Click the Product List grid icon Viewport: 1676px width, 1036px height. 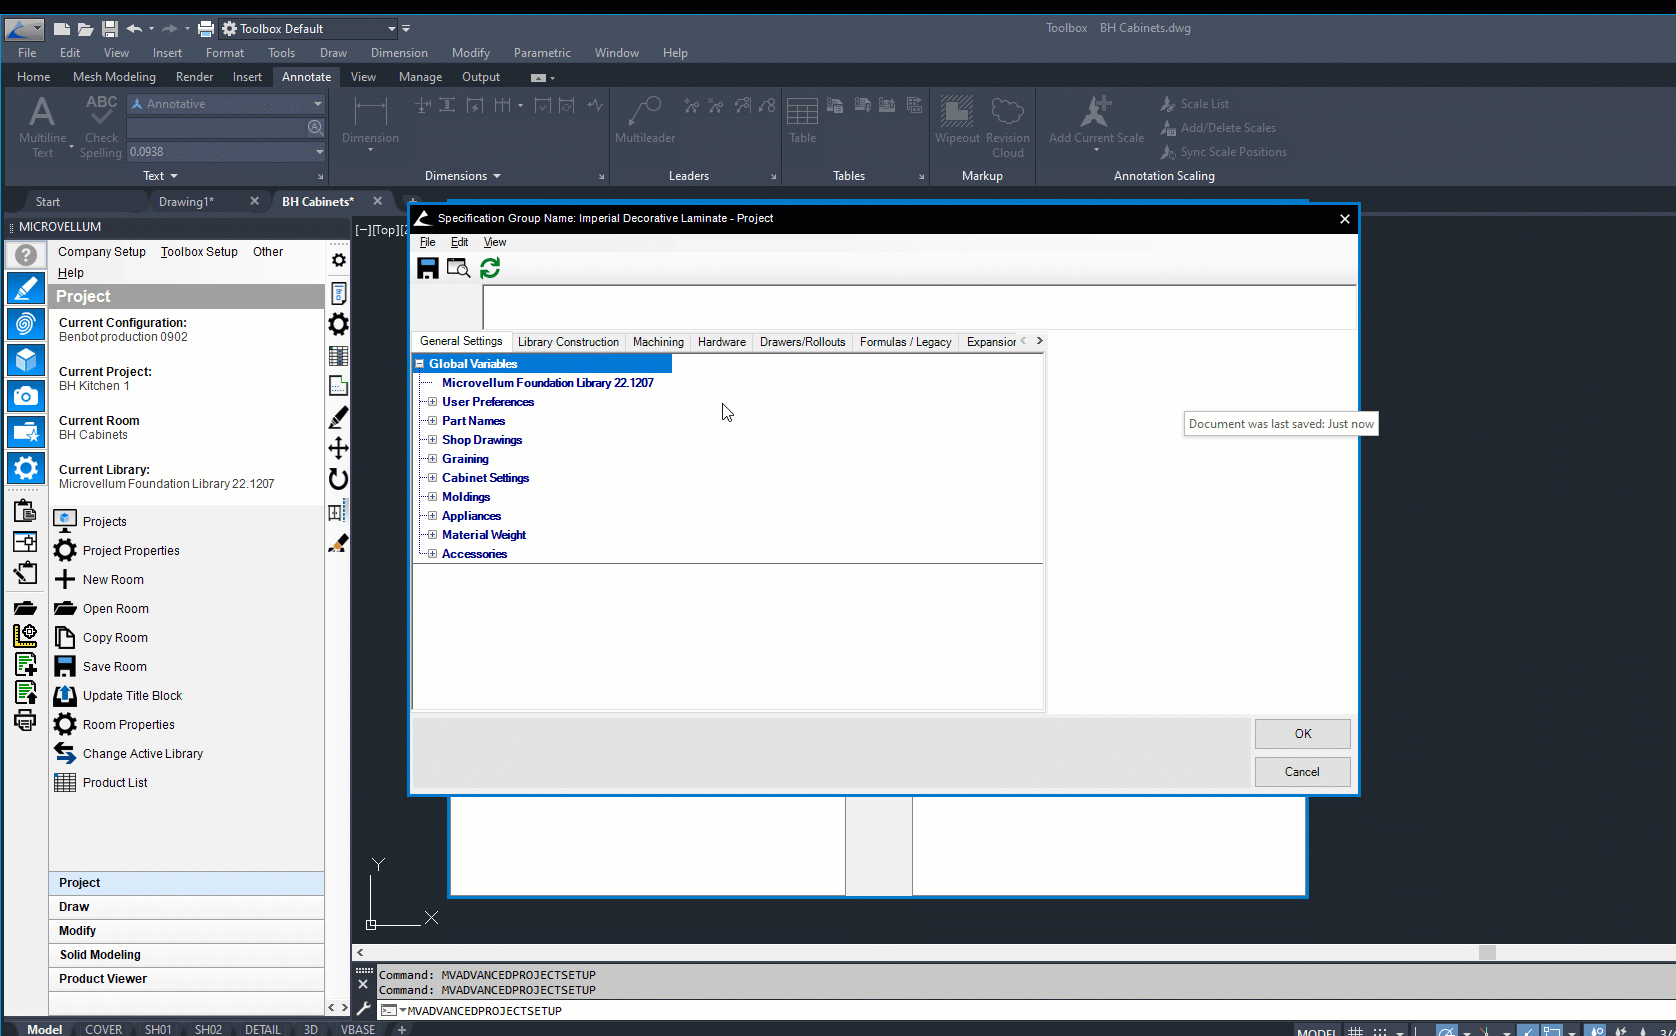click(65, 783)
